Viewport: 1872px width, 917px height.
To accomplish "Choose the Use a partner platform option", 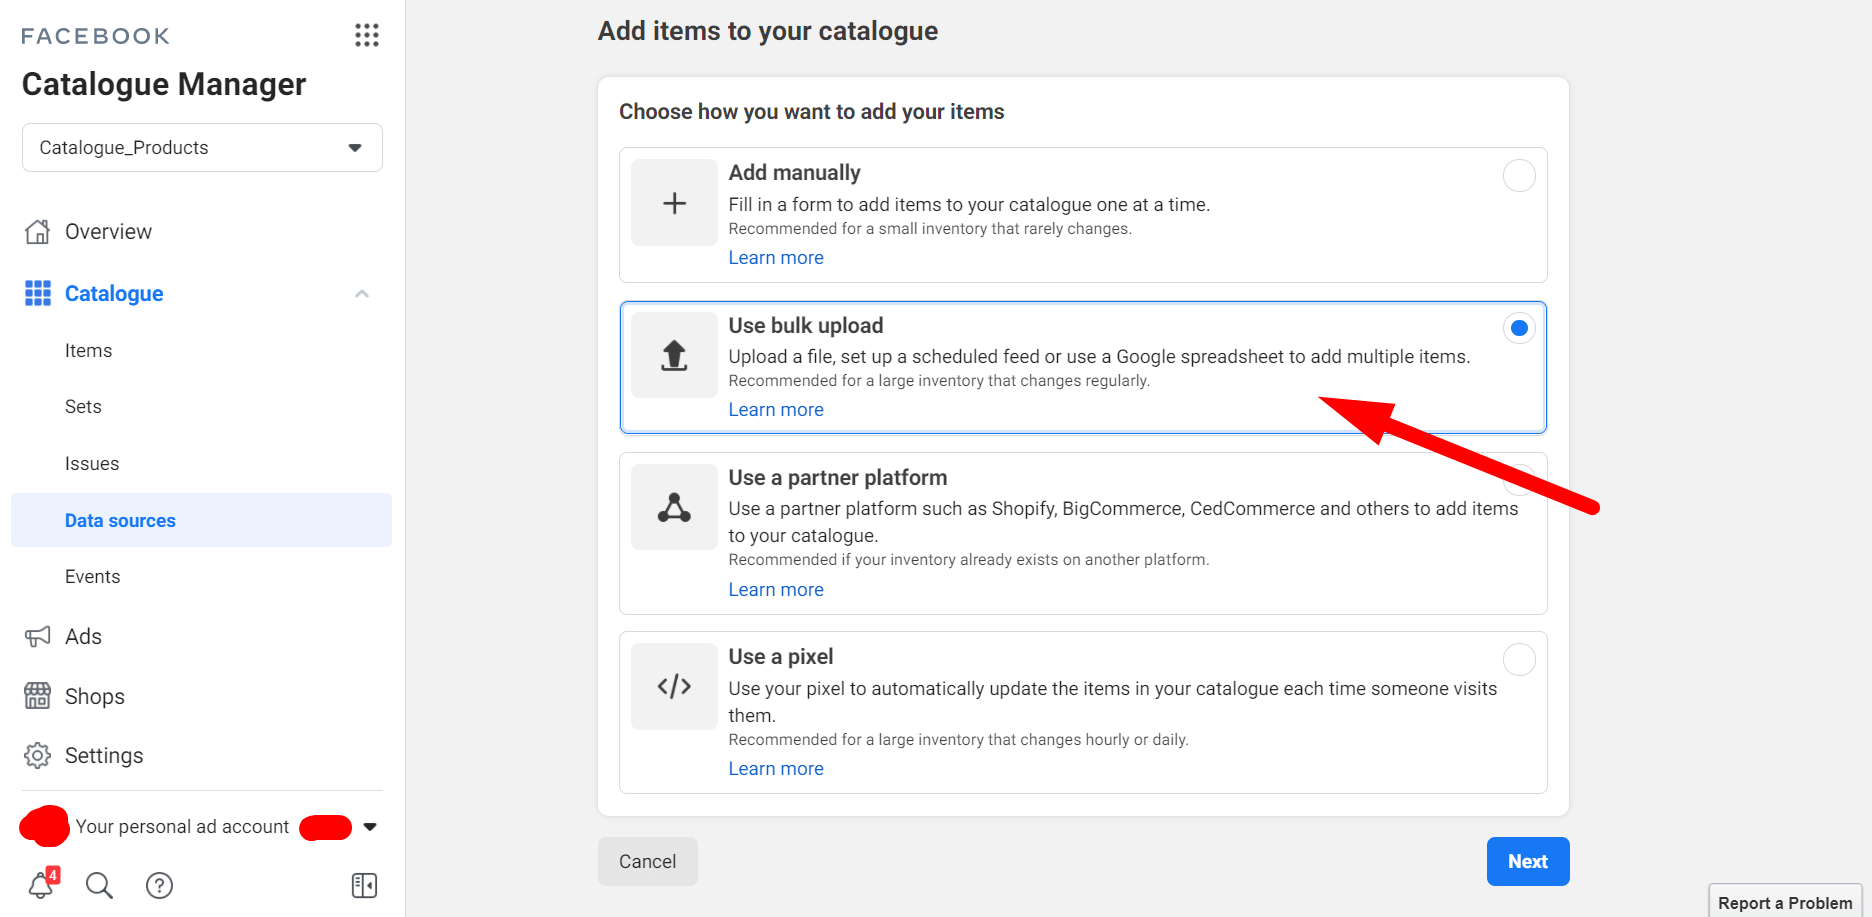I will pyautogui.click(x=1519, y=480).
